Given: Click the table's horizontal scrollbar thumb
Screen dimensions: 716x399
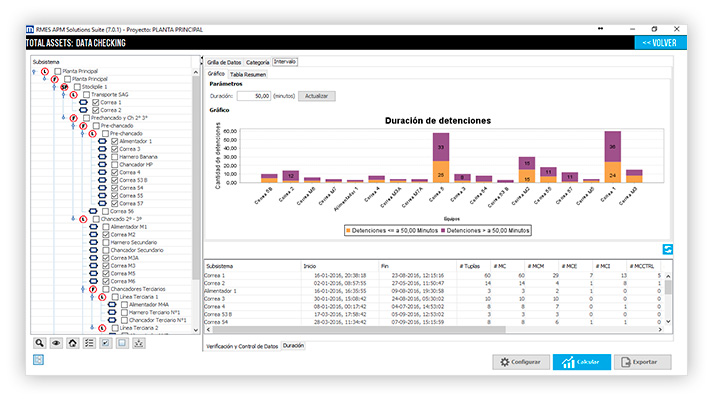Looking at the screenshot, I should click(358, 330).
